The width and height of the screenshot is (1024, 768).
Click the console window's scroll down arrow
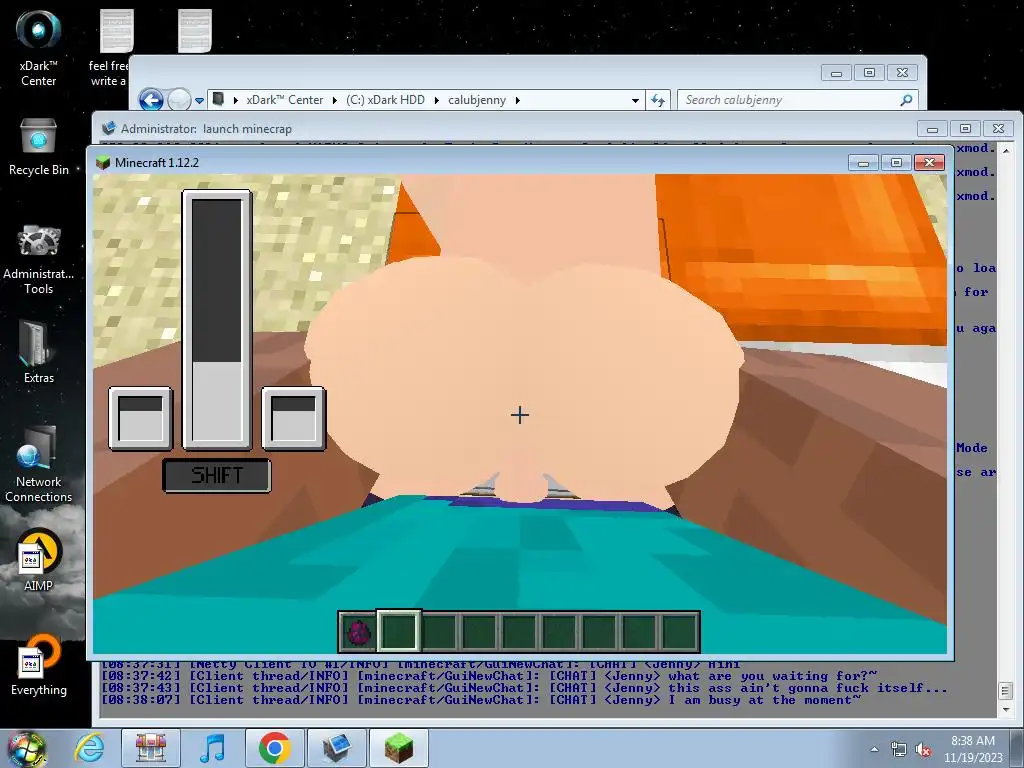coord(1006,709)
